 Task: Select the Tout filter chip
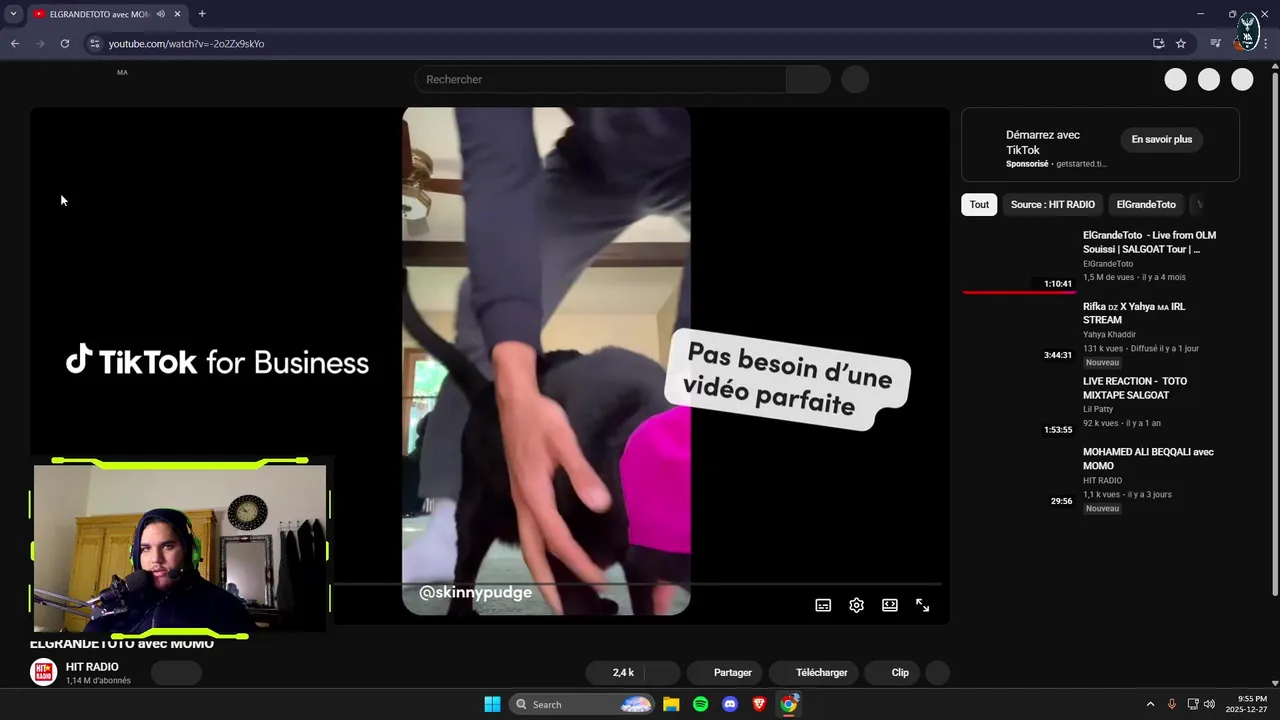coord(979,204)
